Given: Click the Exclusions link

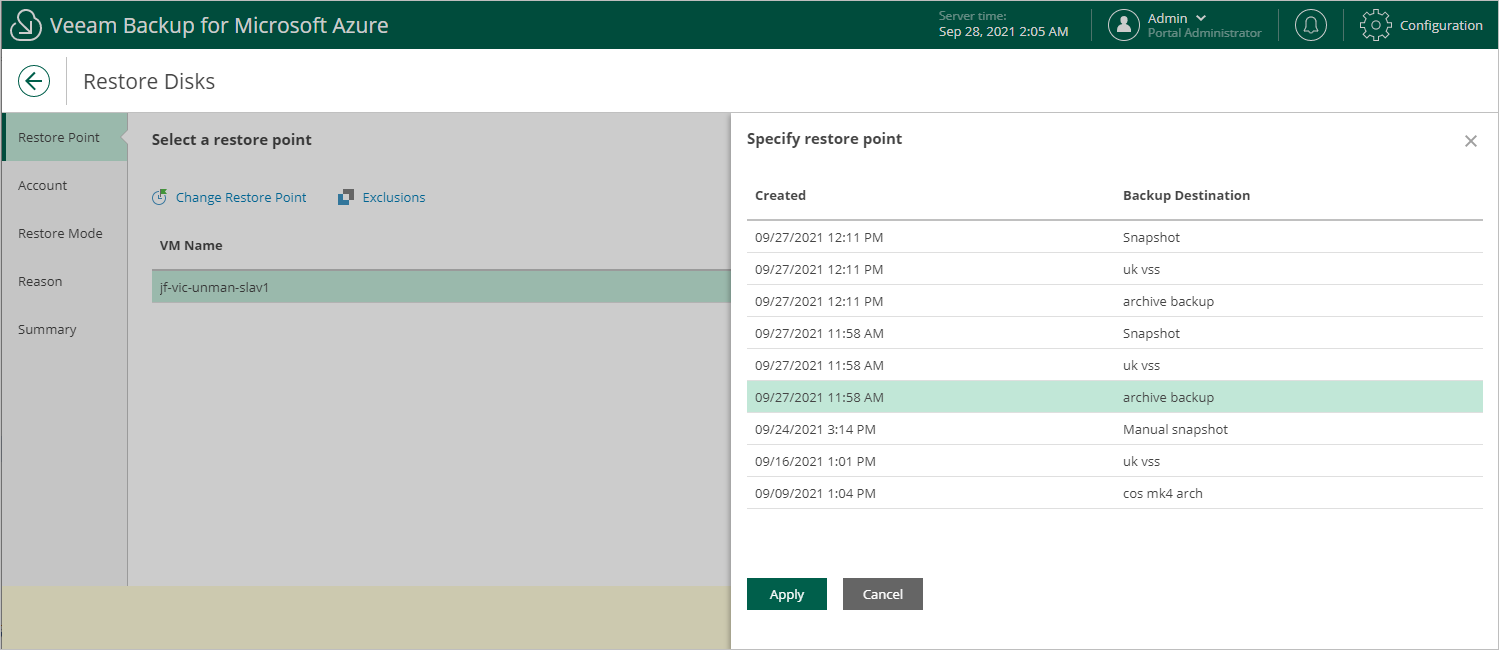Looking at the screenshot, I should (x=394, y=197).
